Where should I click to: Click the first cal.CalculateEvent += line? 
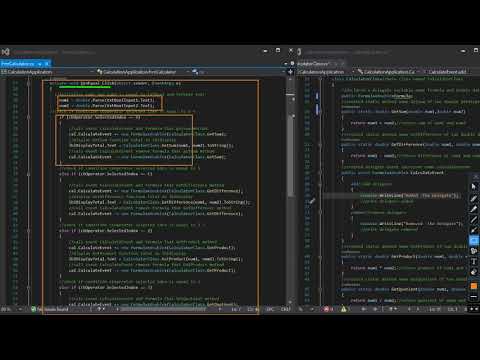[147, 134]
